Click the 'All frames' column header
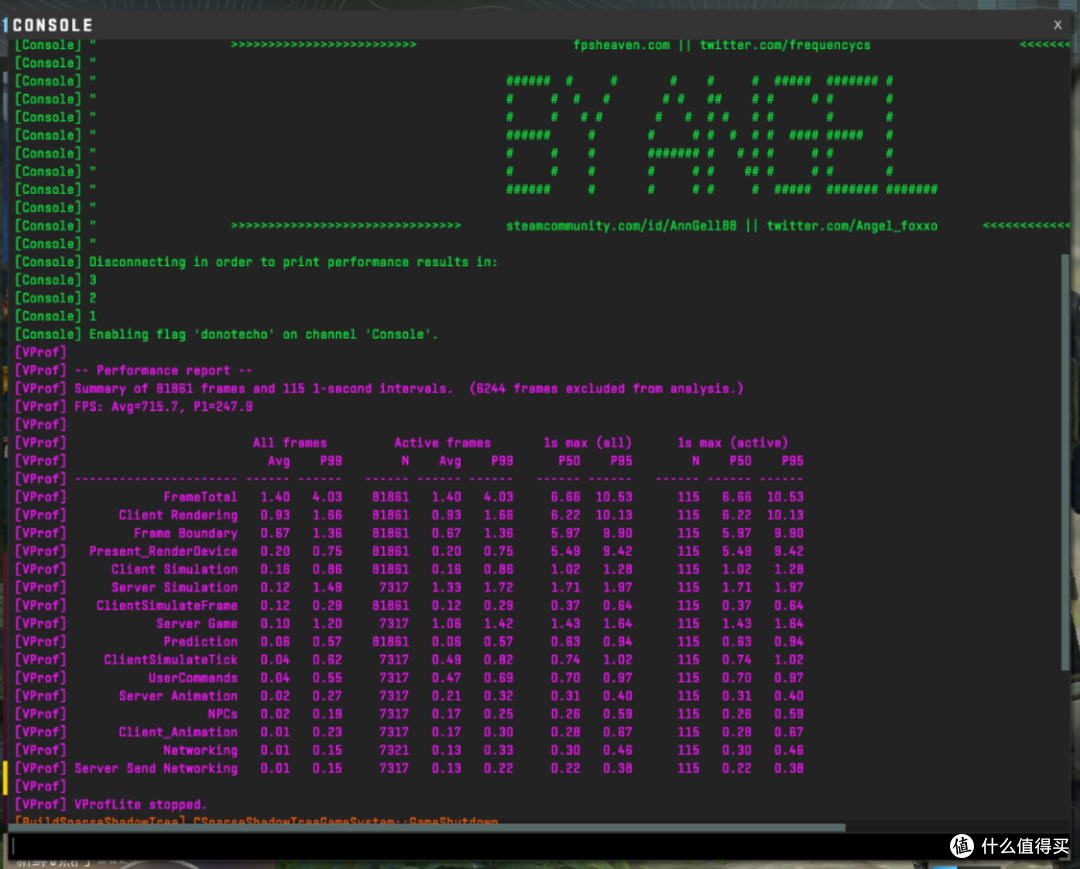 [290, 443]
